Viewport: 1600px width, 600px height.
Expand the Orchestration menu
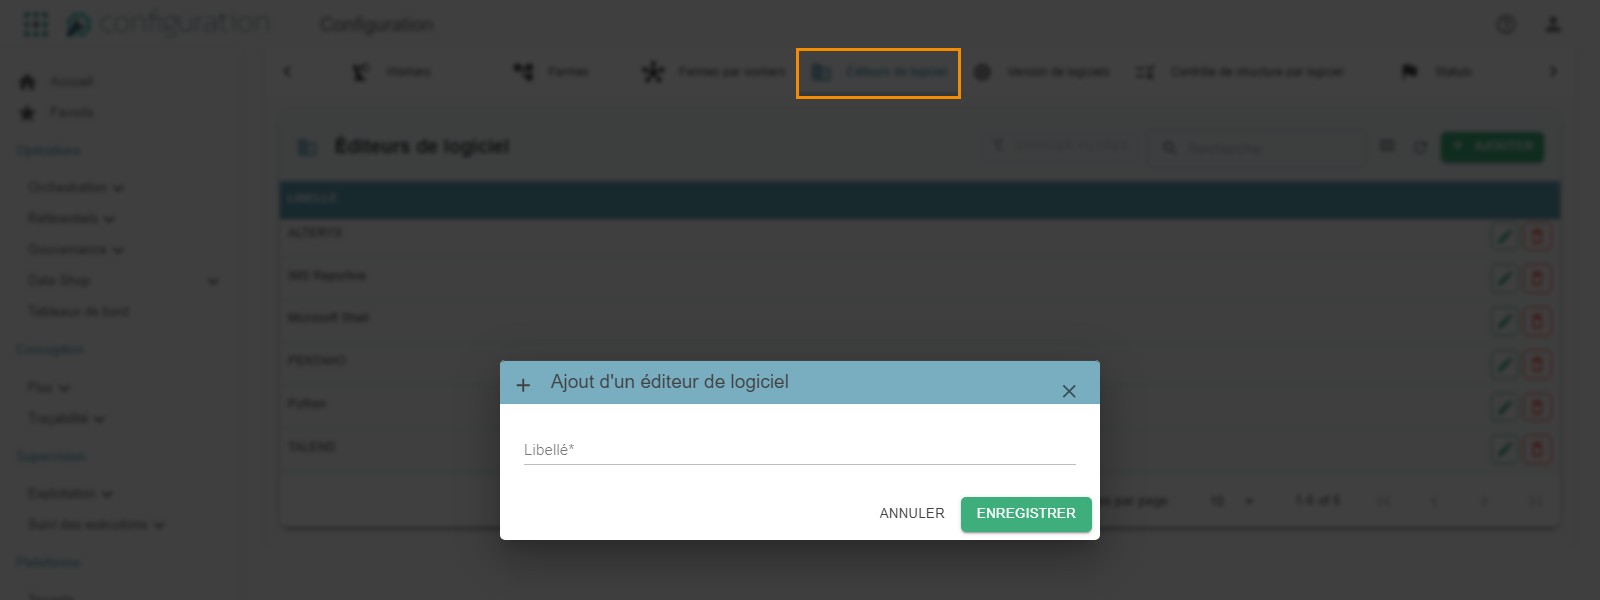76,188
